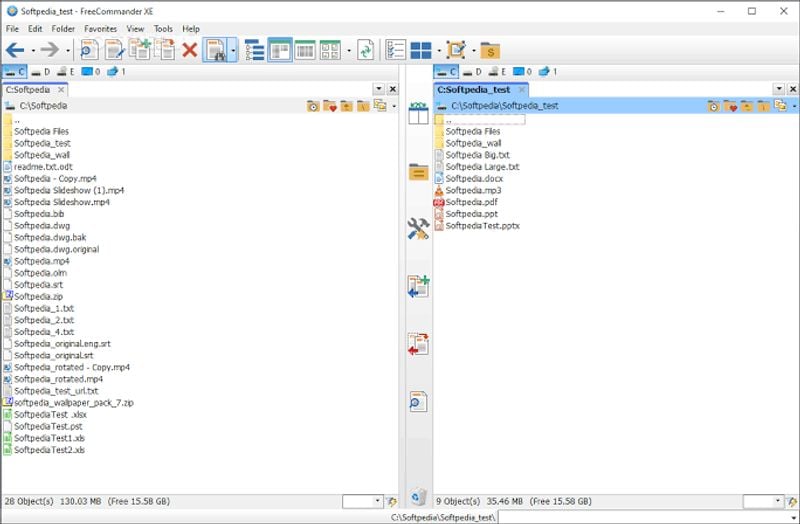Open the Forward button history dropdown arrow
The height and width of the screenshot is (524, 800).
(68, 51)
